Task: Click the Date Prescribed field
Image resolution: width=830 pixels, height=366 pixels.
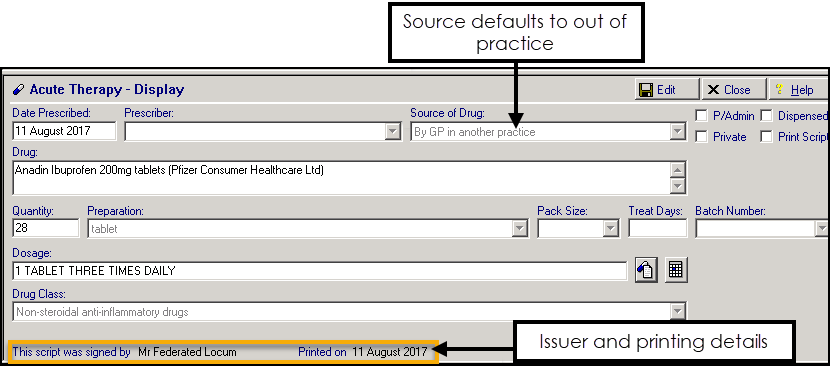Action: [64, 131]
